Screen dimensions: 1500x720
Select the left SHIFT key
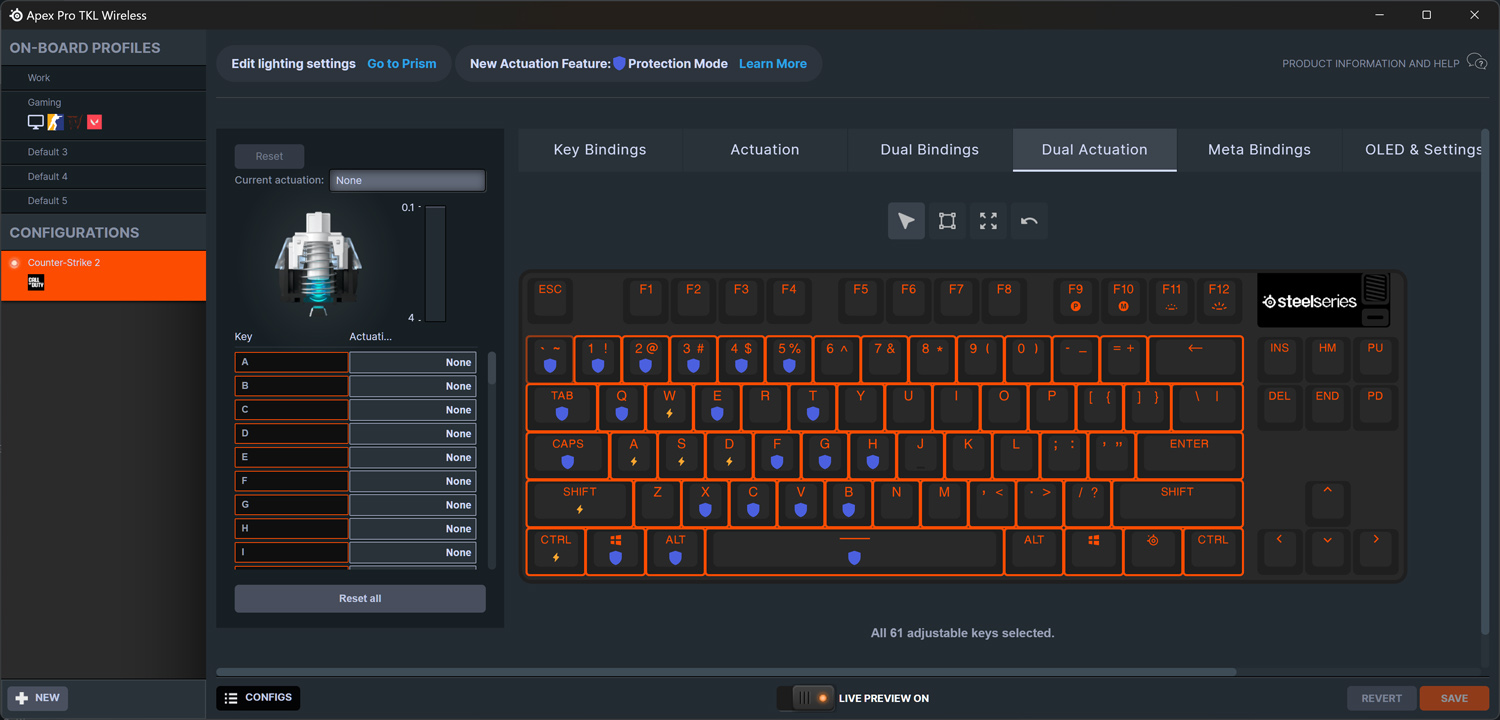579,503
